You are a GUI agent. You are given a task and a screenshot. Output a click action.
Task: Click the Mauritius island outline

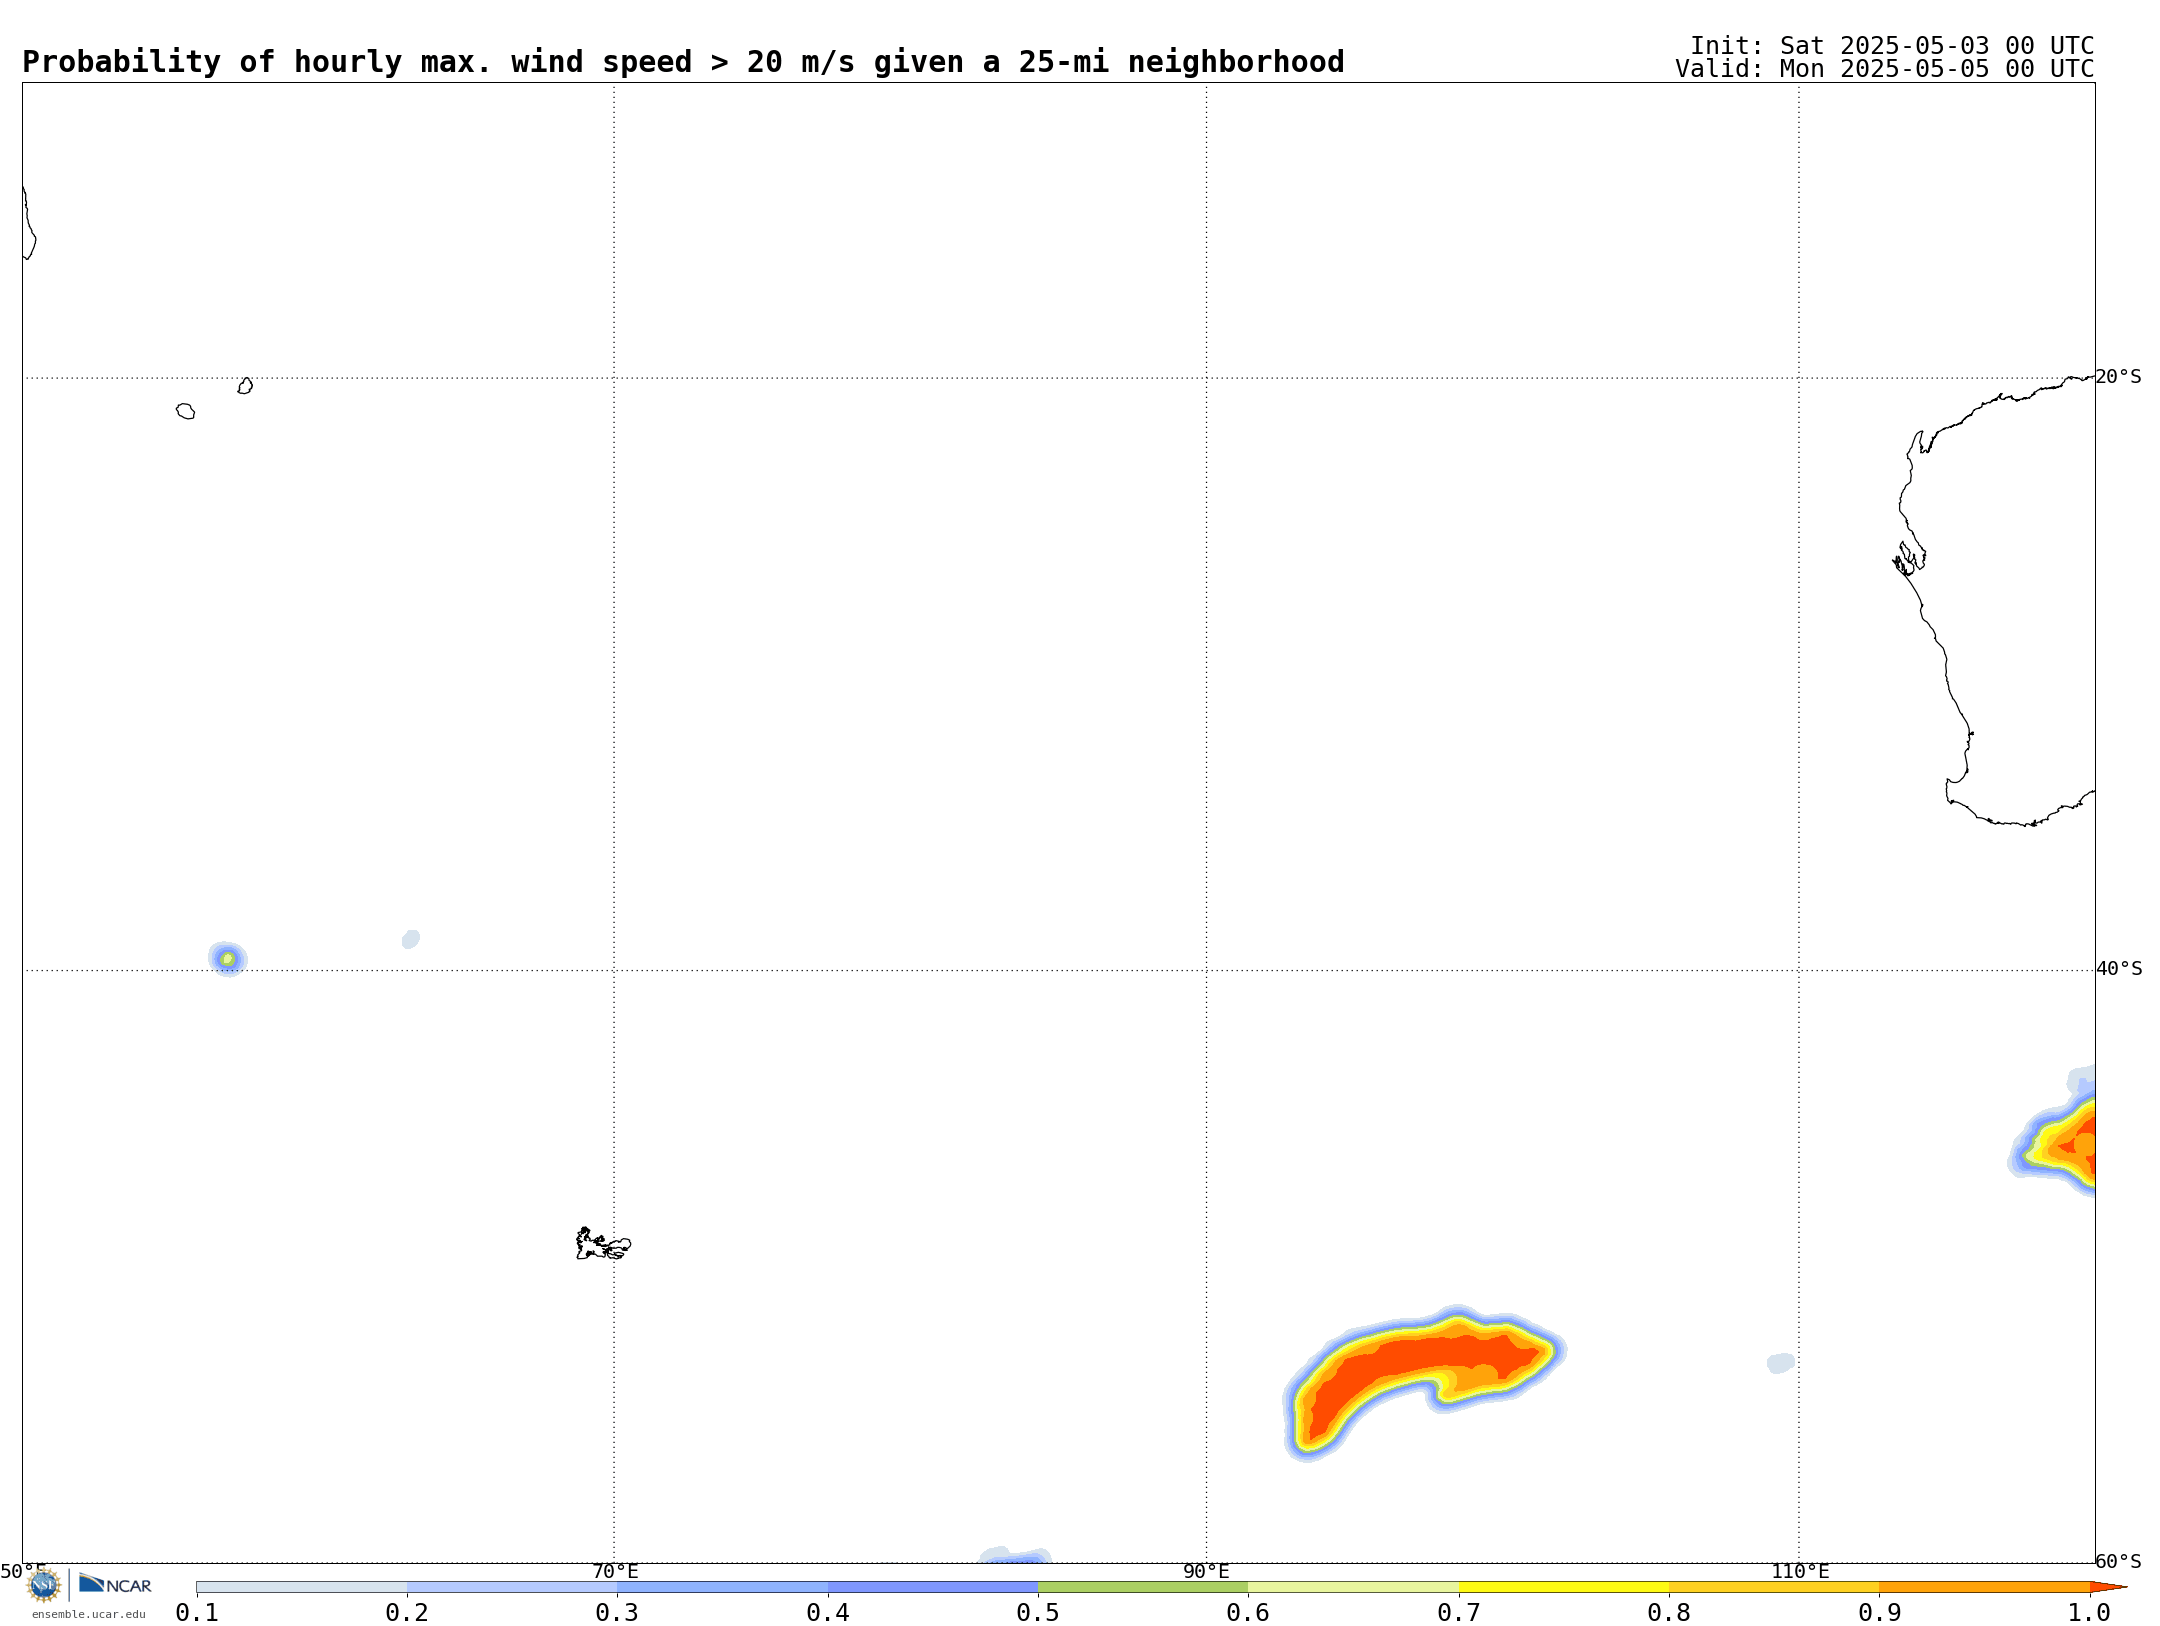pos(246,386)
